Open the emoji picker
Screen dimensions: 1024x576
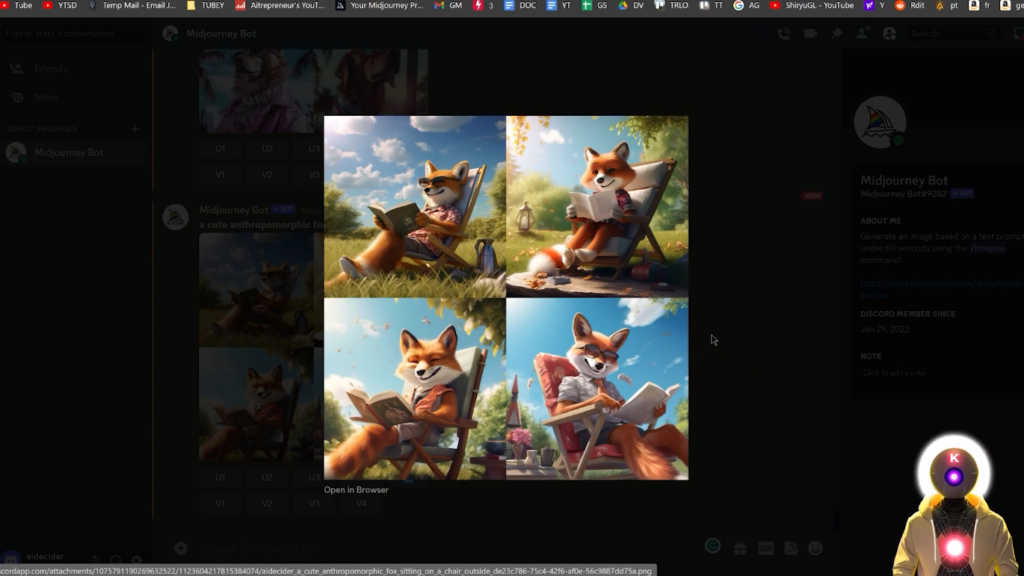(x=815, y=549)
